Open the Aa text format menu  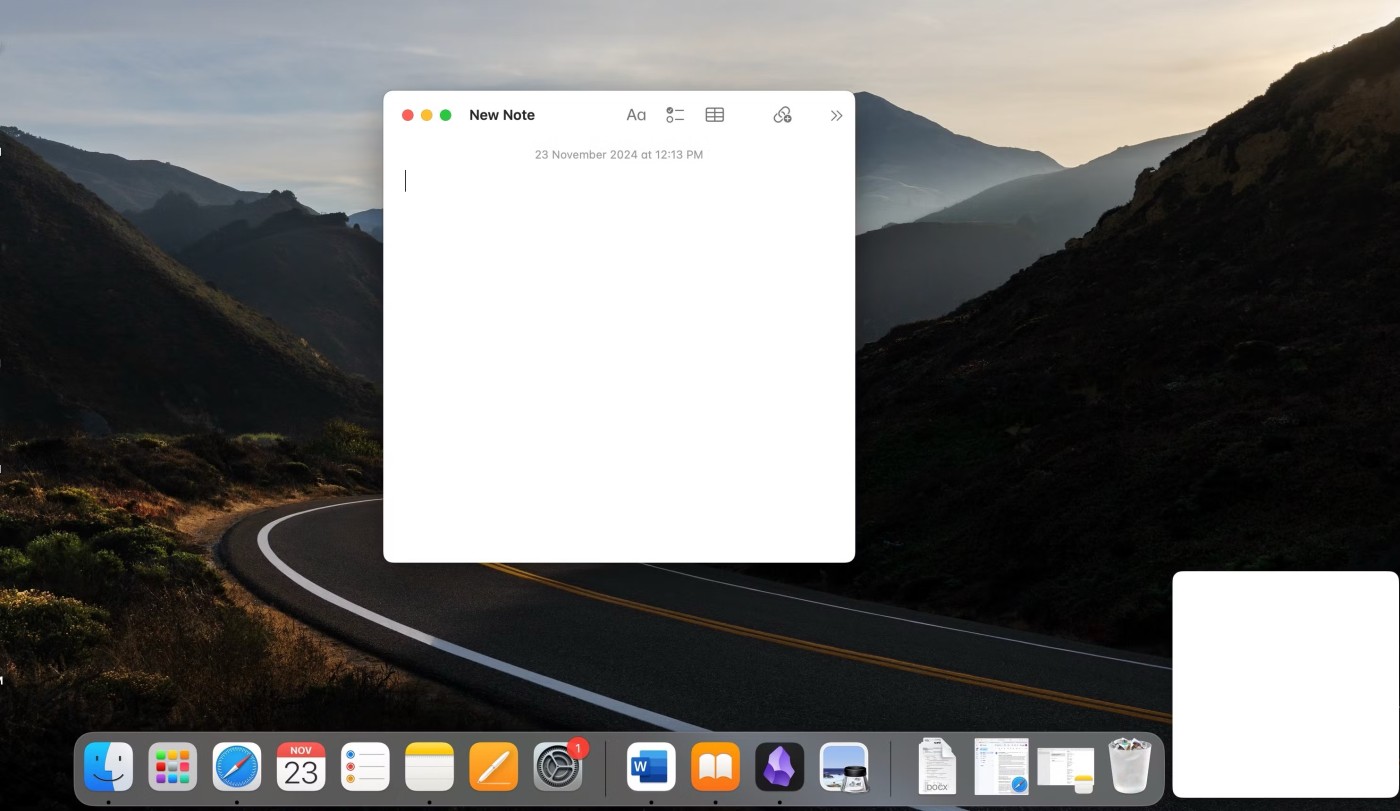[x=636, y=115]
